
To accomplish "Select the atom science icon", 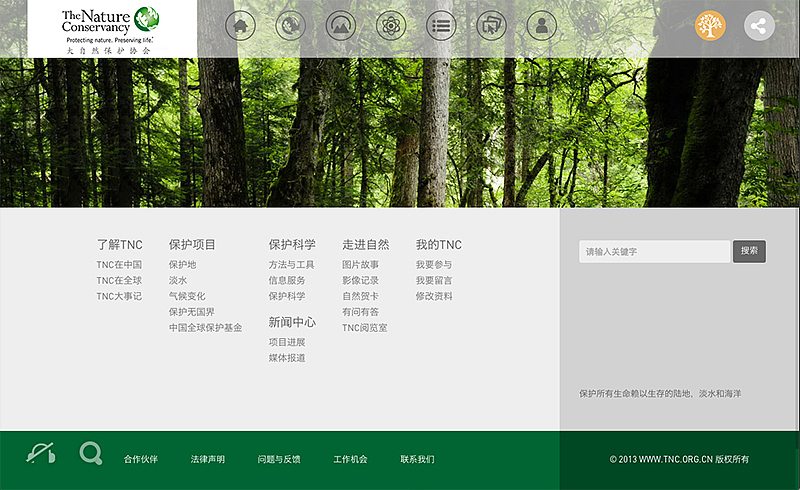I will [391, 26].
